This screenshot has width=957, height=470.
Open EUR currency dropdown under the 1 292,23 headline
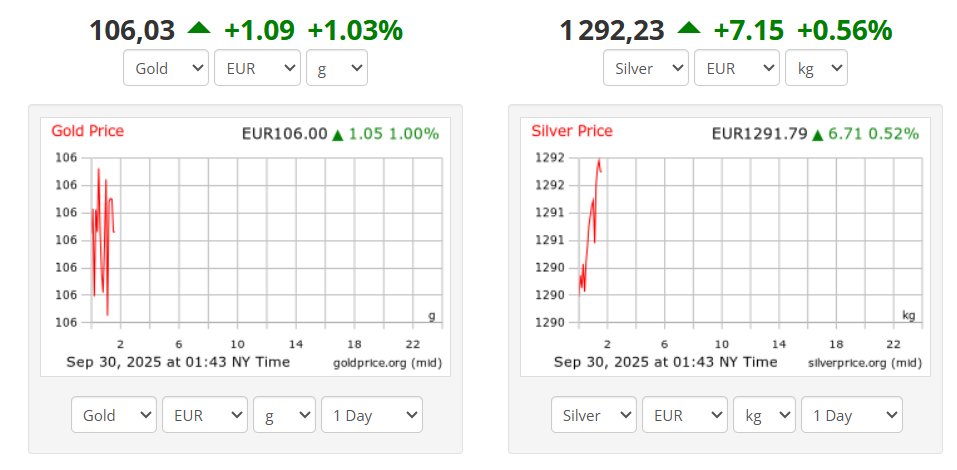point(737,69)
